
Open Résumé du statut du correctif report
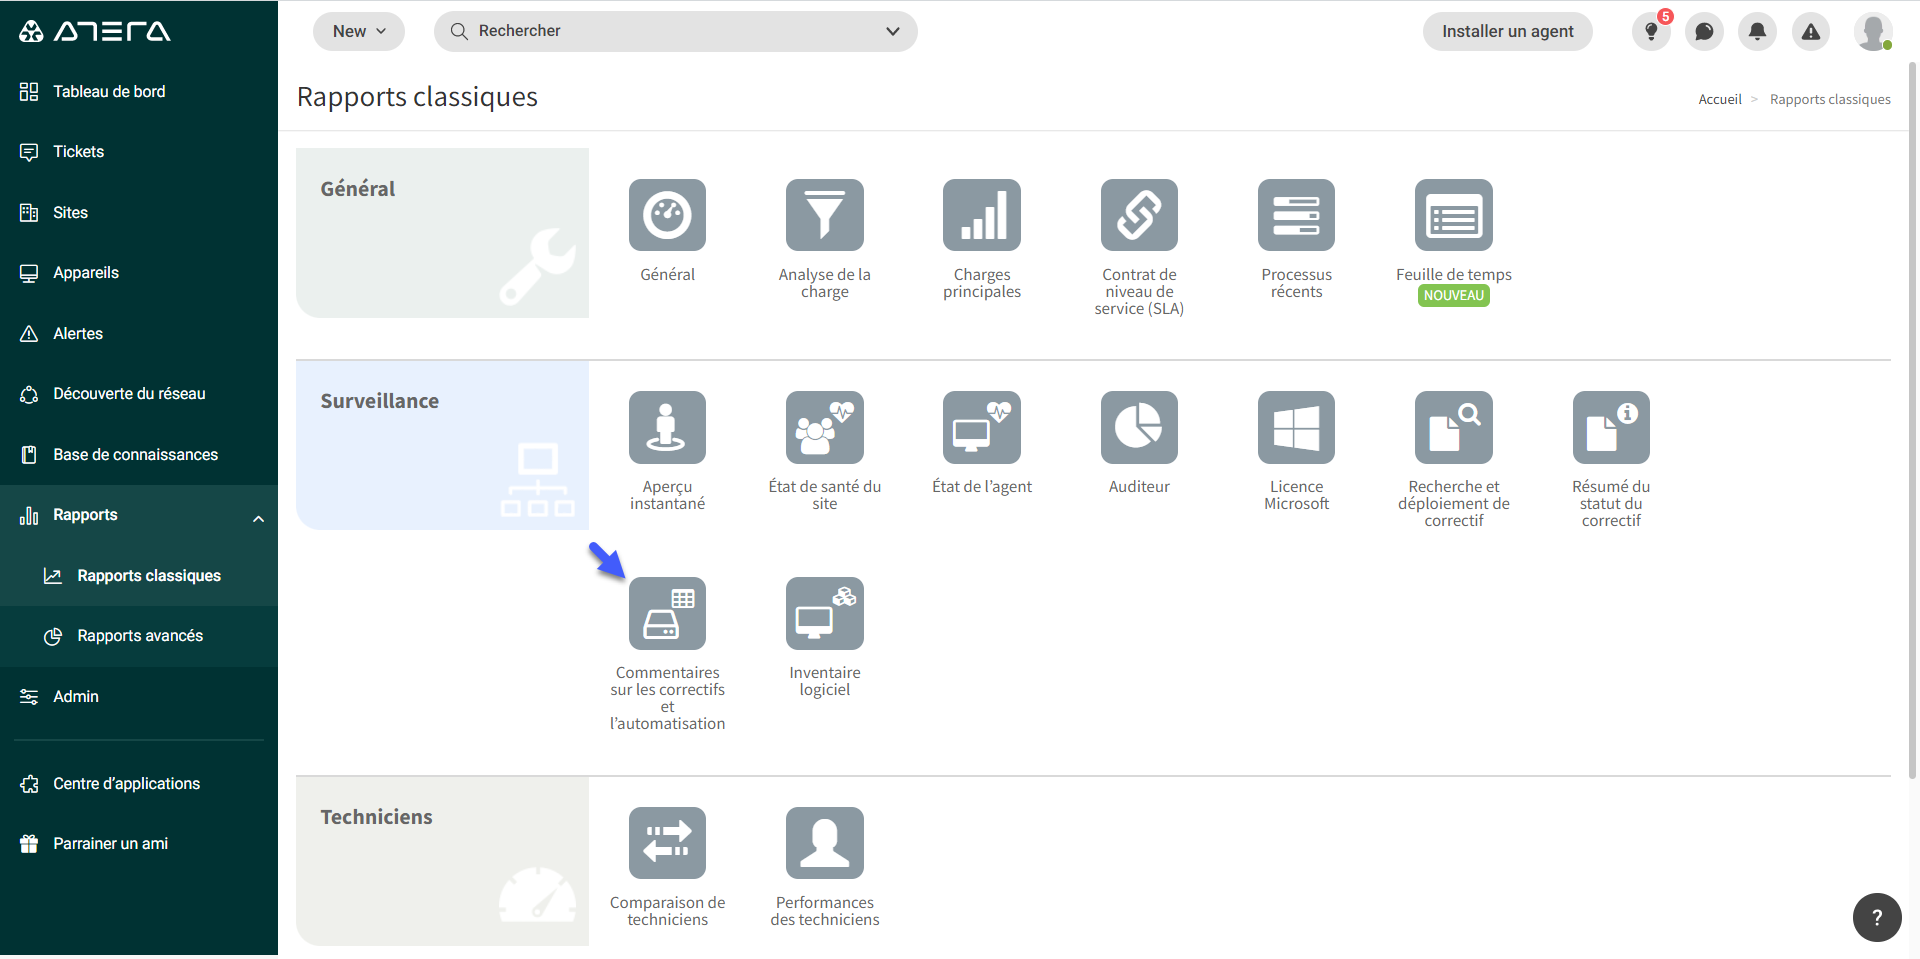click(x=1611, y=427)
